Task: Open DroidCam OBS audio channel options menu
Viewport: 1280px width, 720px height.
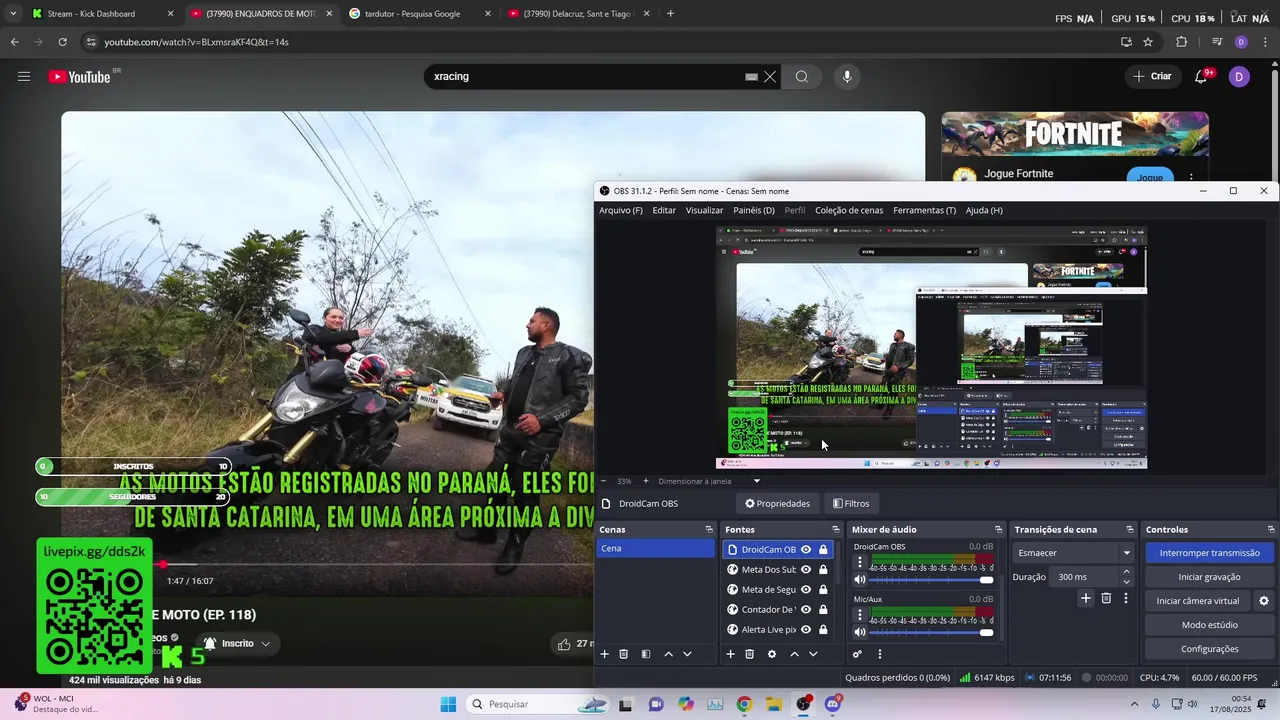Action: [x=860, y=562]
